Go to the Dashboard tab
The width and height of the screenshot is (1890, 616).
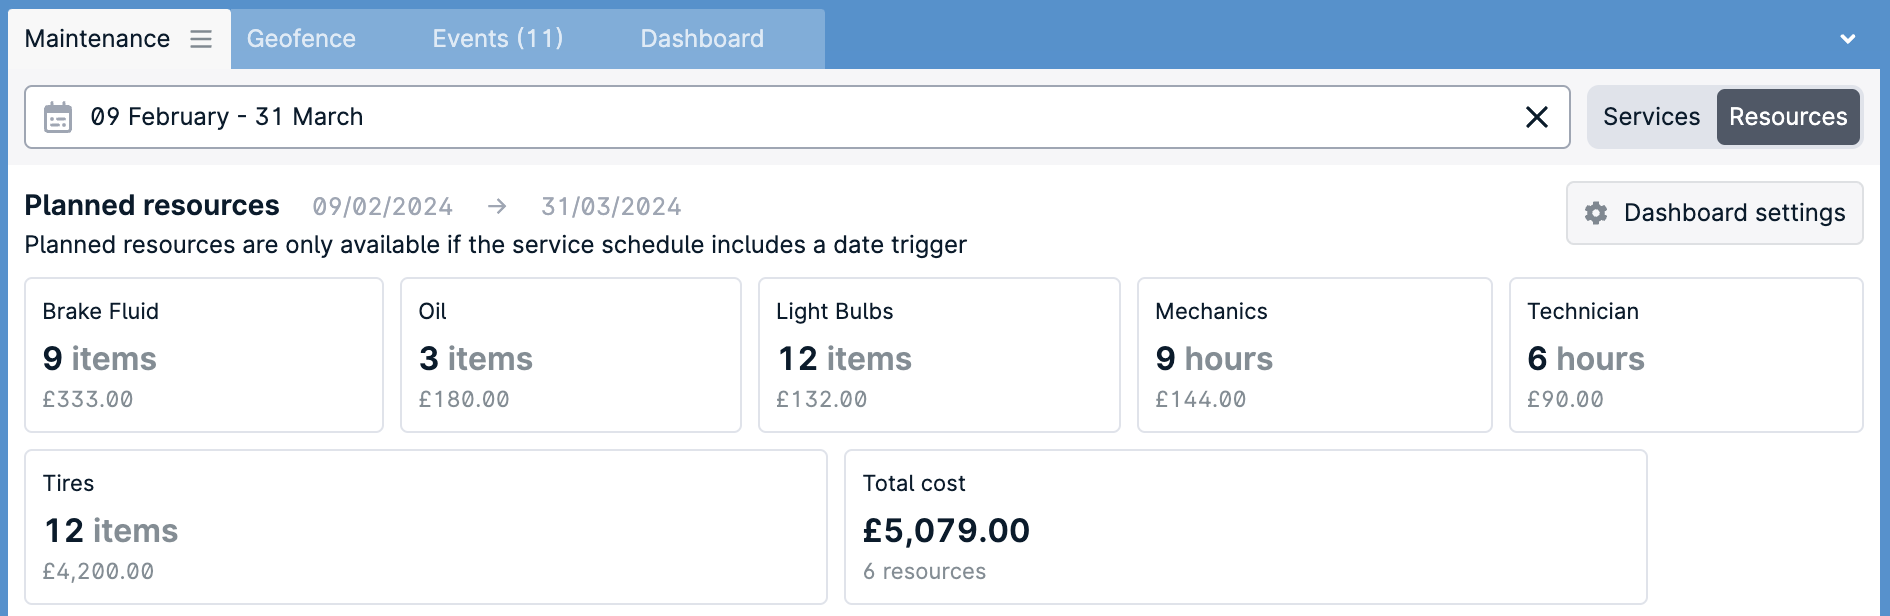[x=702, y=39]
